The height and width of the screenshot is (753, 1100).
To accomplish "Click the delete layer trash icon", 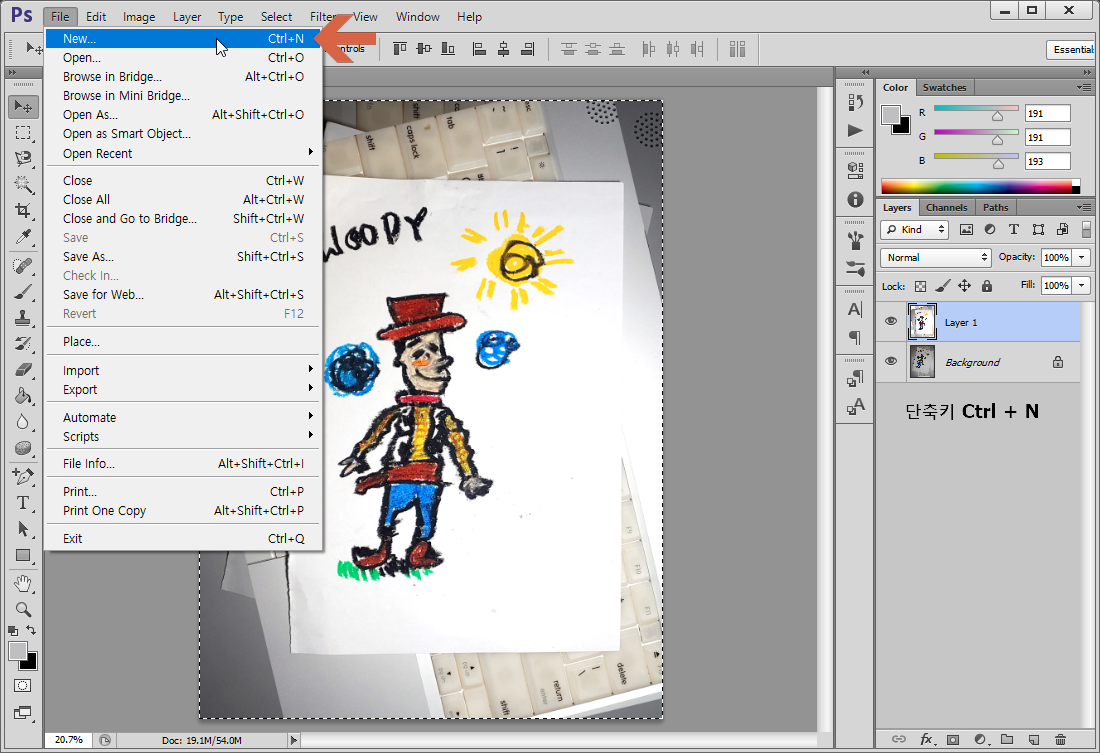I will (x=1060, y=739).
